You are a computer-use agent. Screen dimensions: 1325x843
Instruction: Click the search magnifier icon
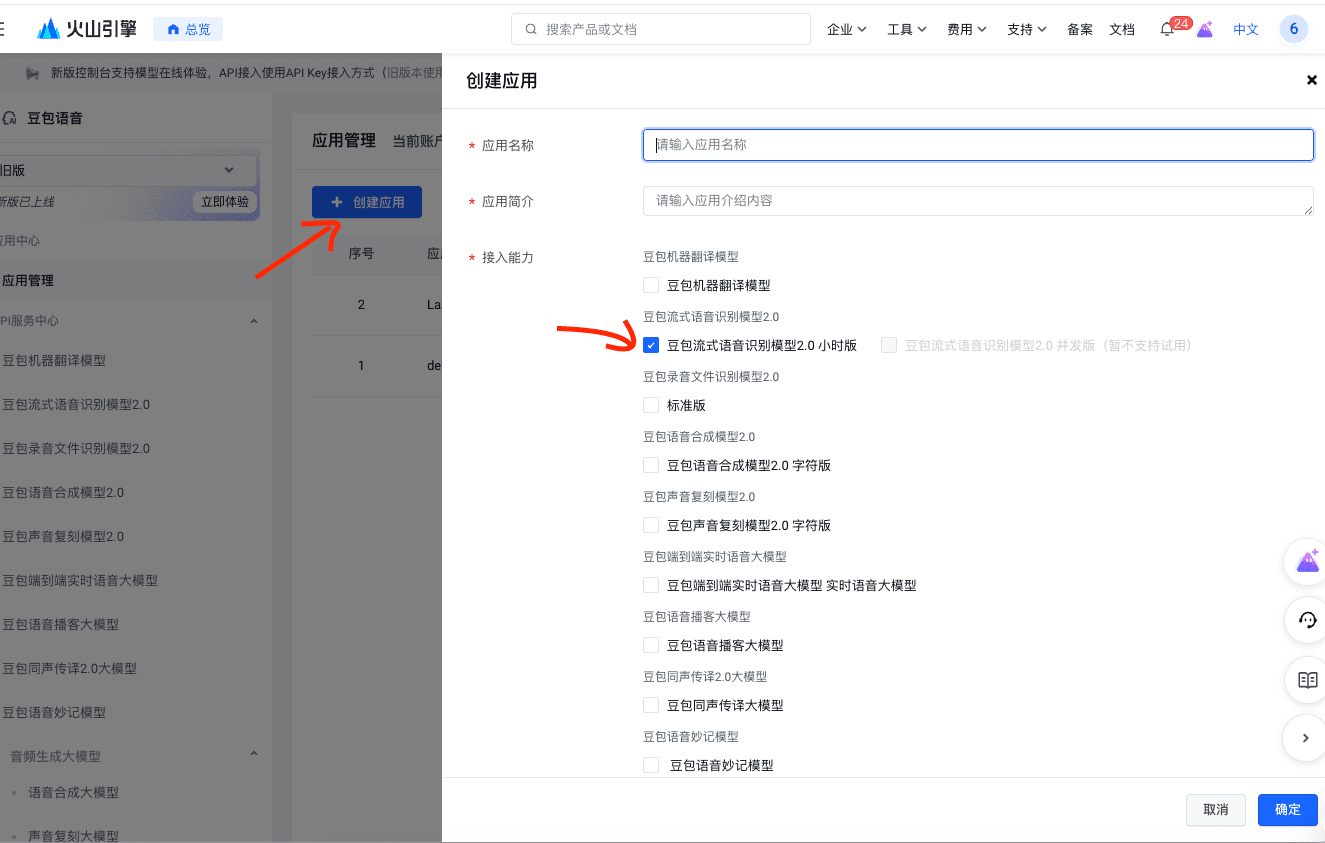(x=530, y=30)
